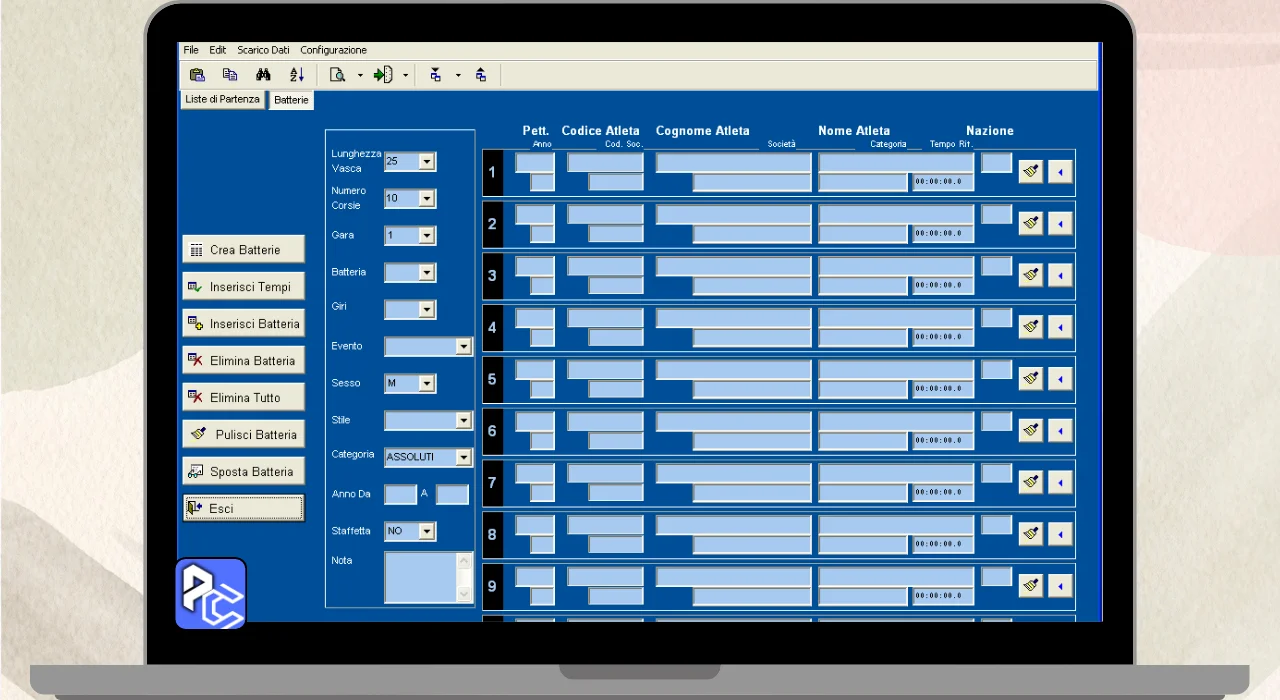Open the Numero Corsie dropdown
Screen dimensions: 1280x700
(x=427, y=199)
